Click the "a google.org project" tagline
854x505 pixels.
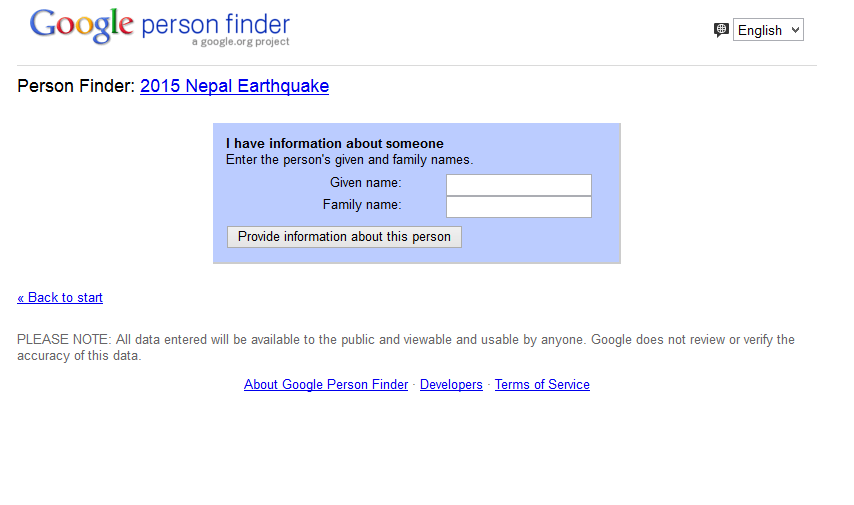[x=241, y=42]
